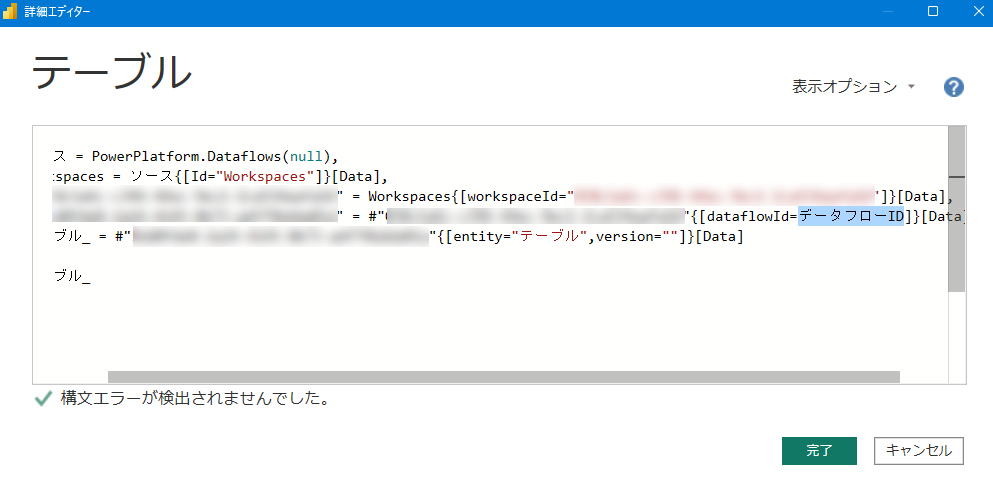Viewport: 993px width, 491px height.
Task: Click the help question mark icon
Action: tap(954, 87)
